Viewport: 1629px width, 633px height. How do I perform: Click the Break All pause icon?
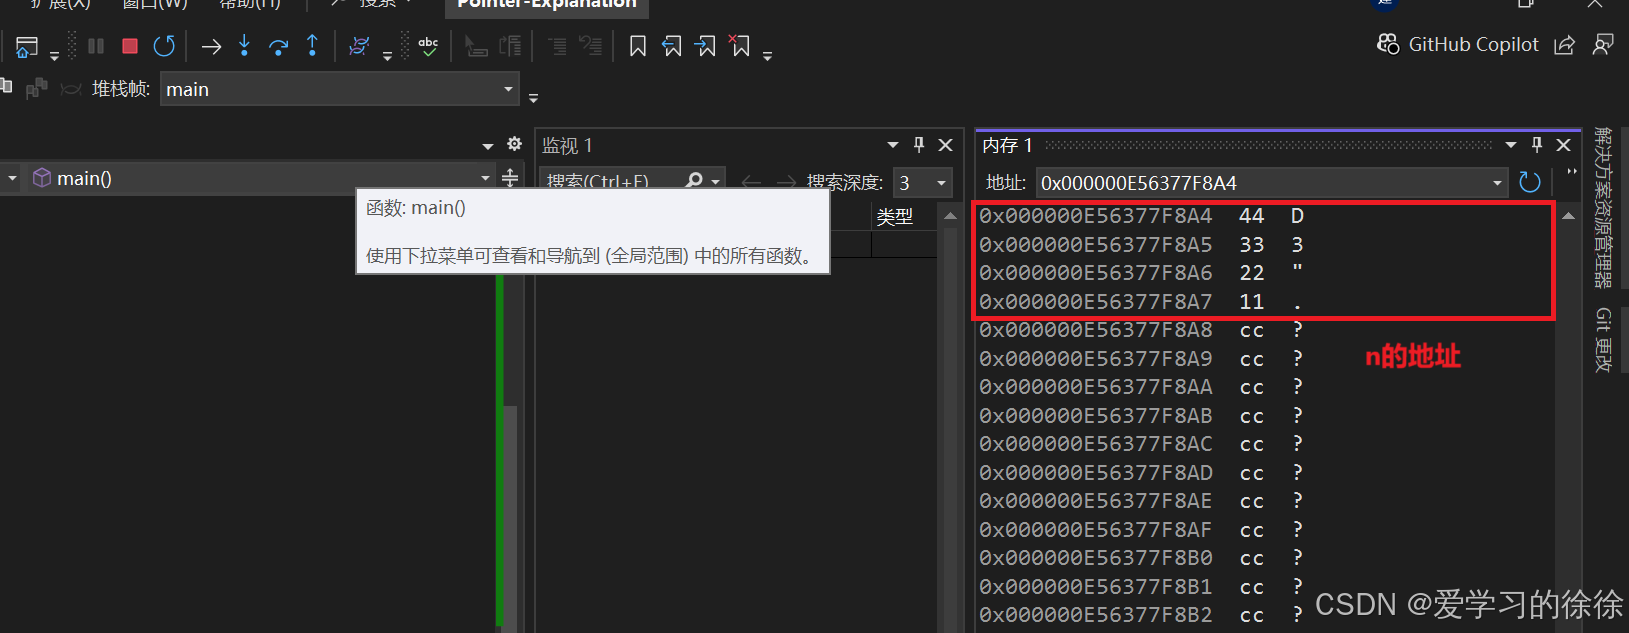pyautogui.click(x=96, y=46)
